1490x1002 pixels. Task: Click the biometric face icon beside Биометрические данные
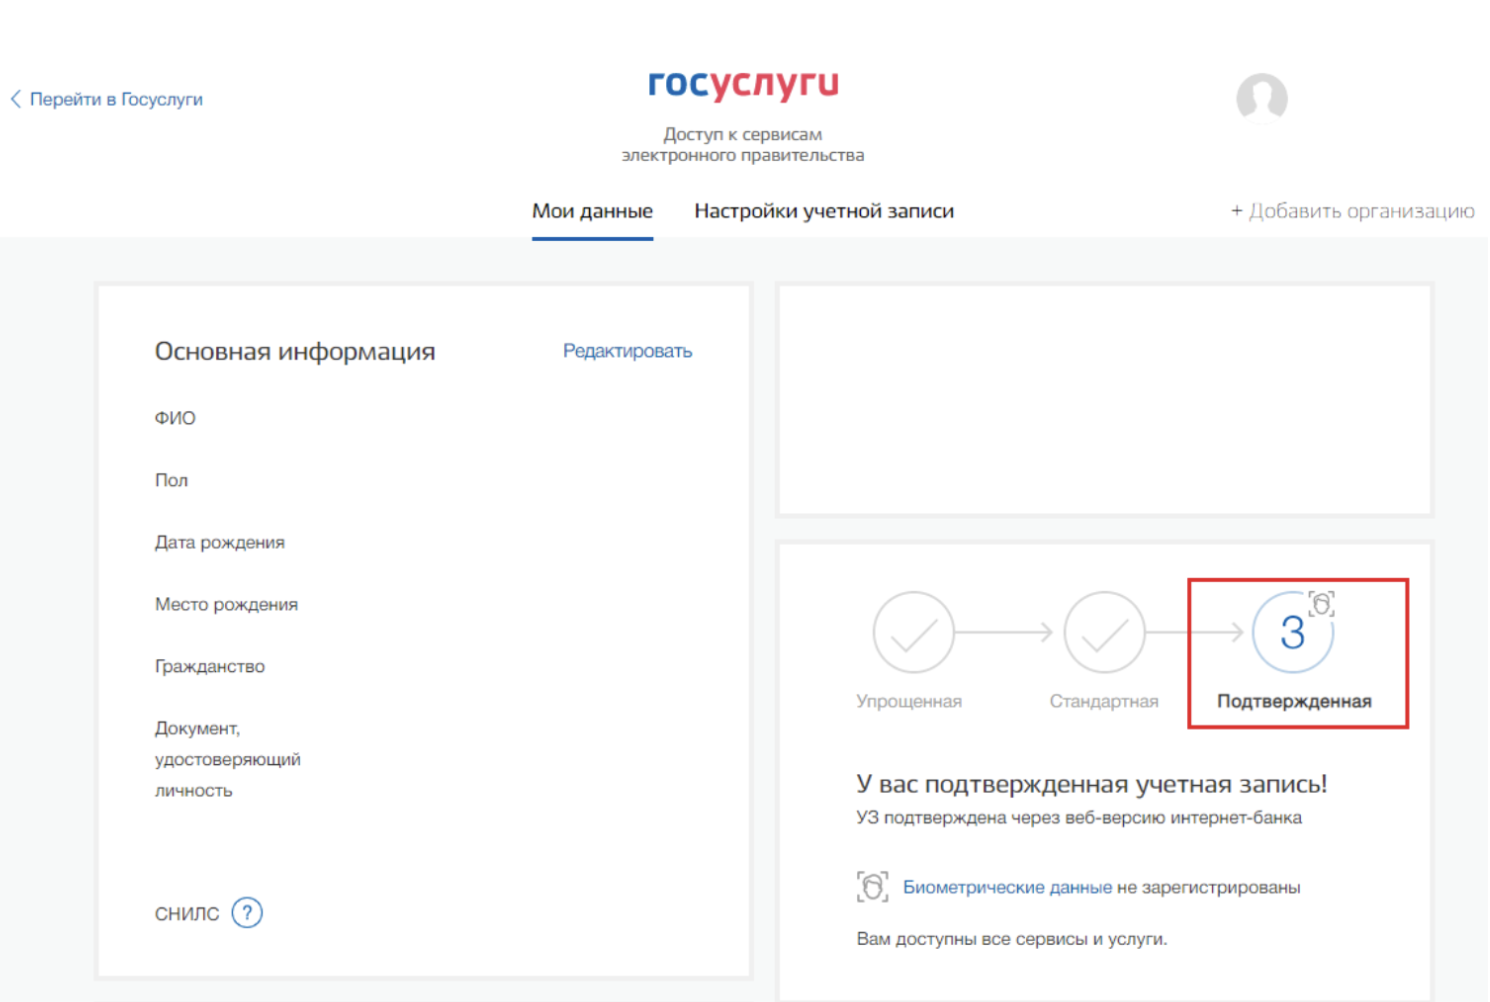(x=872, y=887)
